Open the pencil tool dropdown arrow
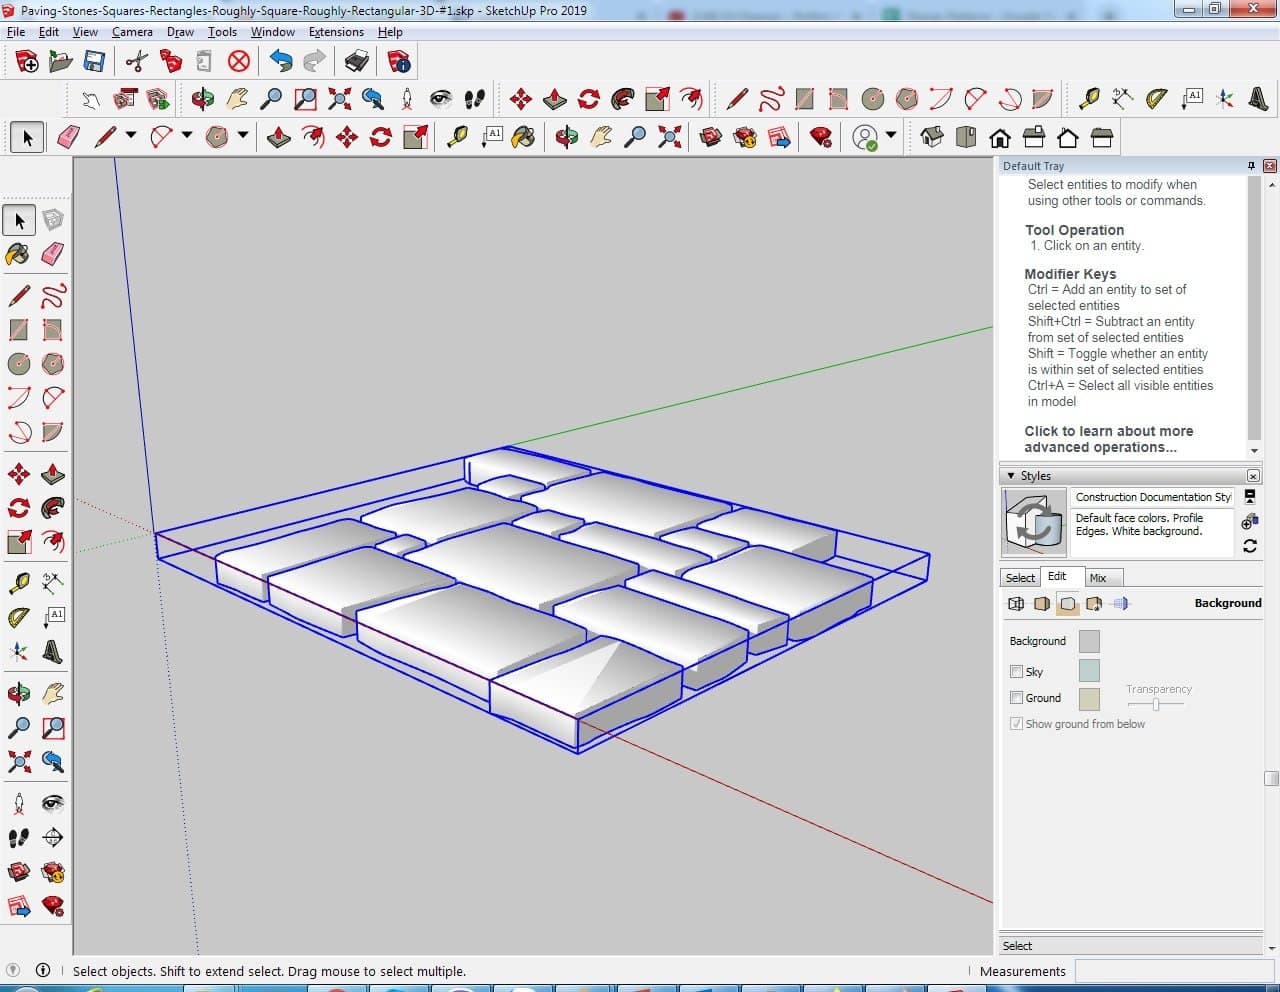The width and height of the screenshot is (1280, 992). click(x=131, y=136)
